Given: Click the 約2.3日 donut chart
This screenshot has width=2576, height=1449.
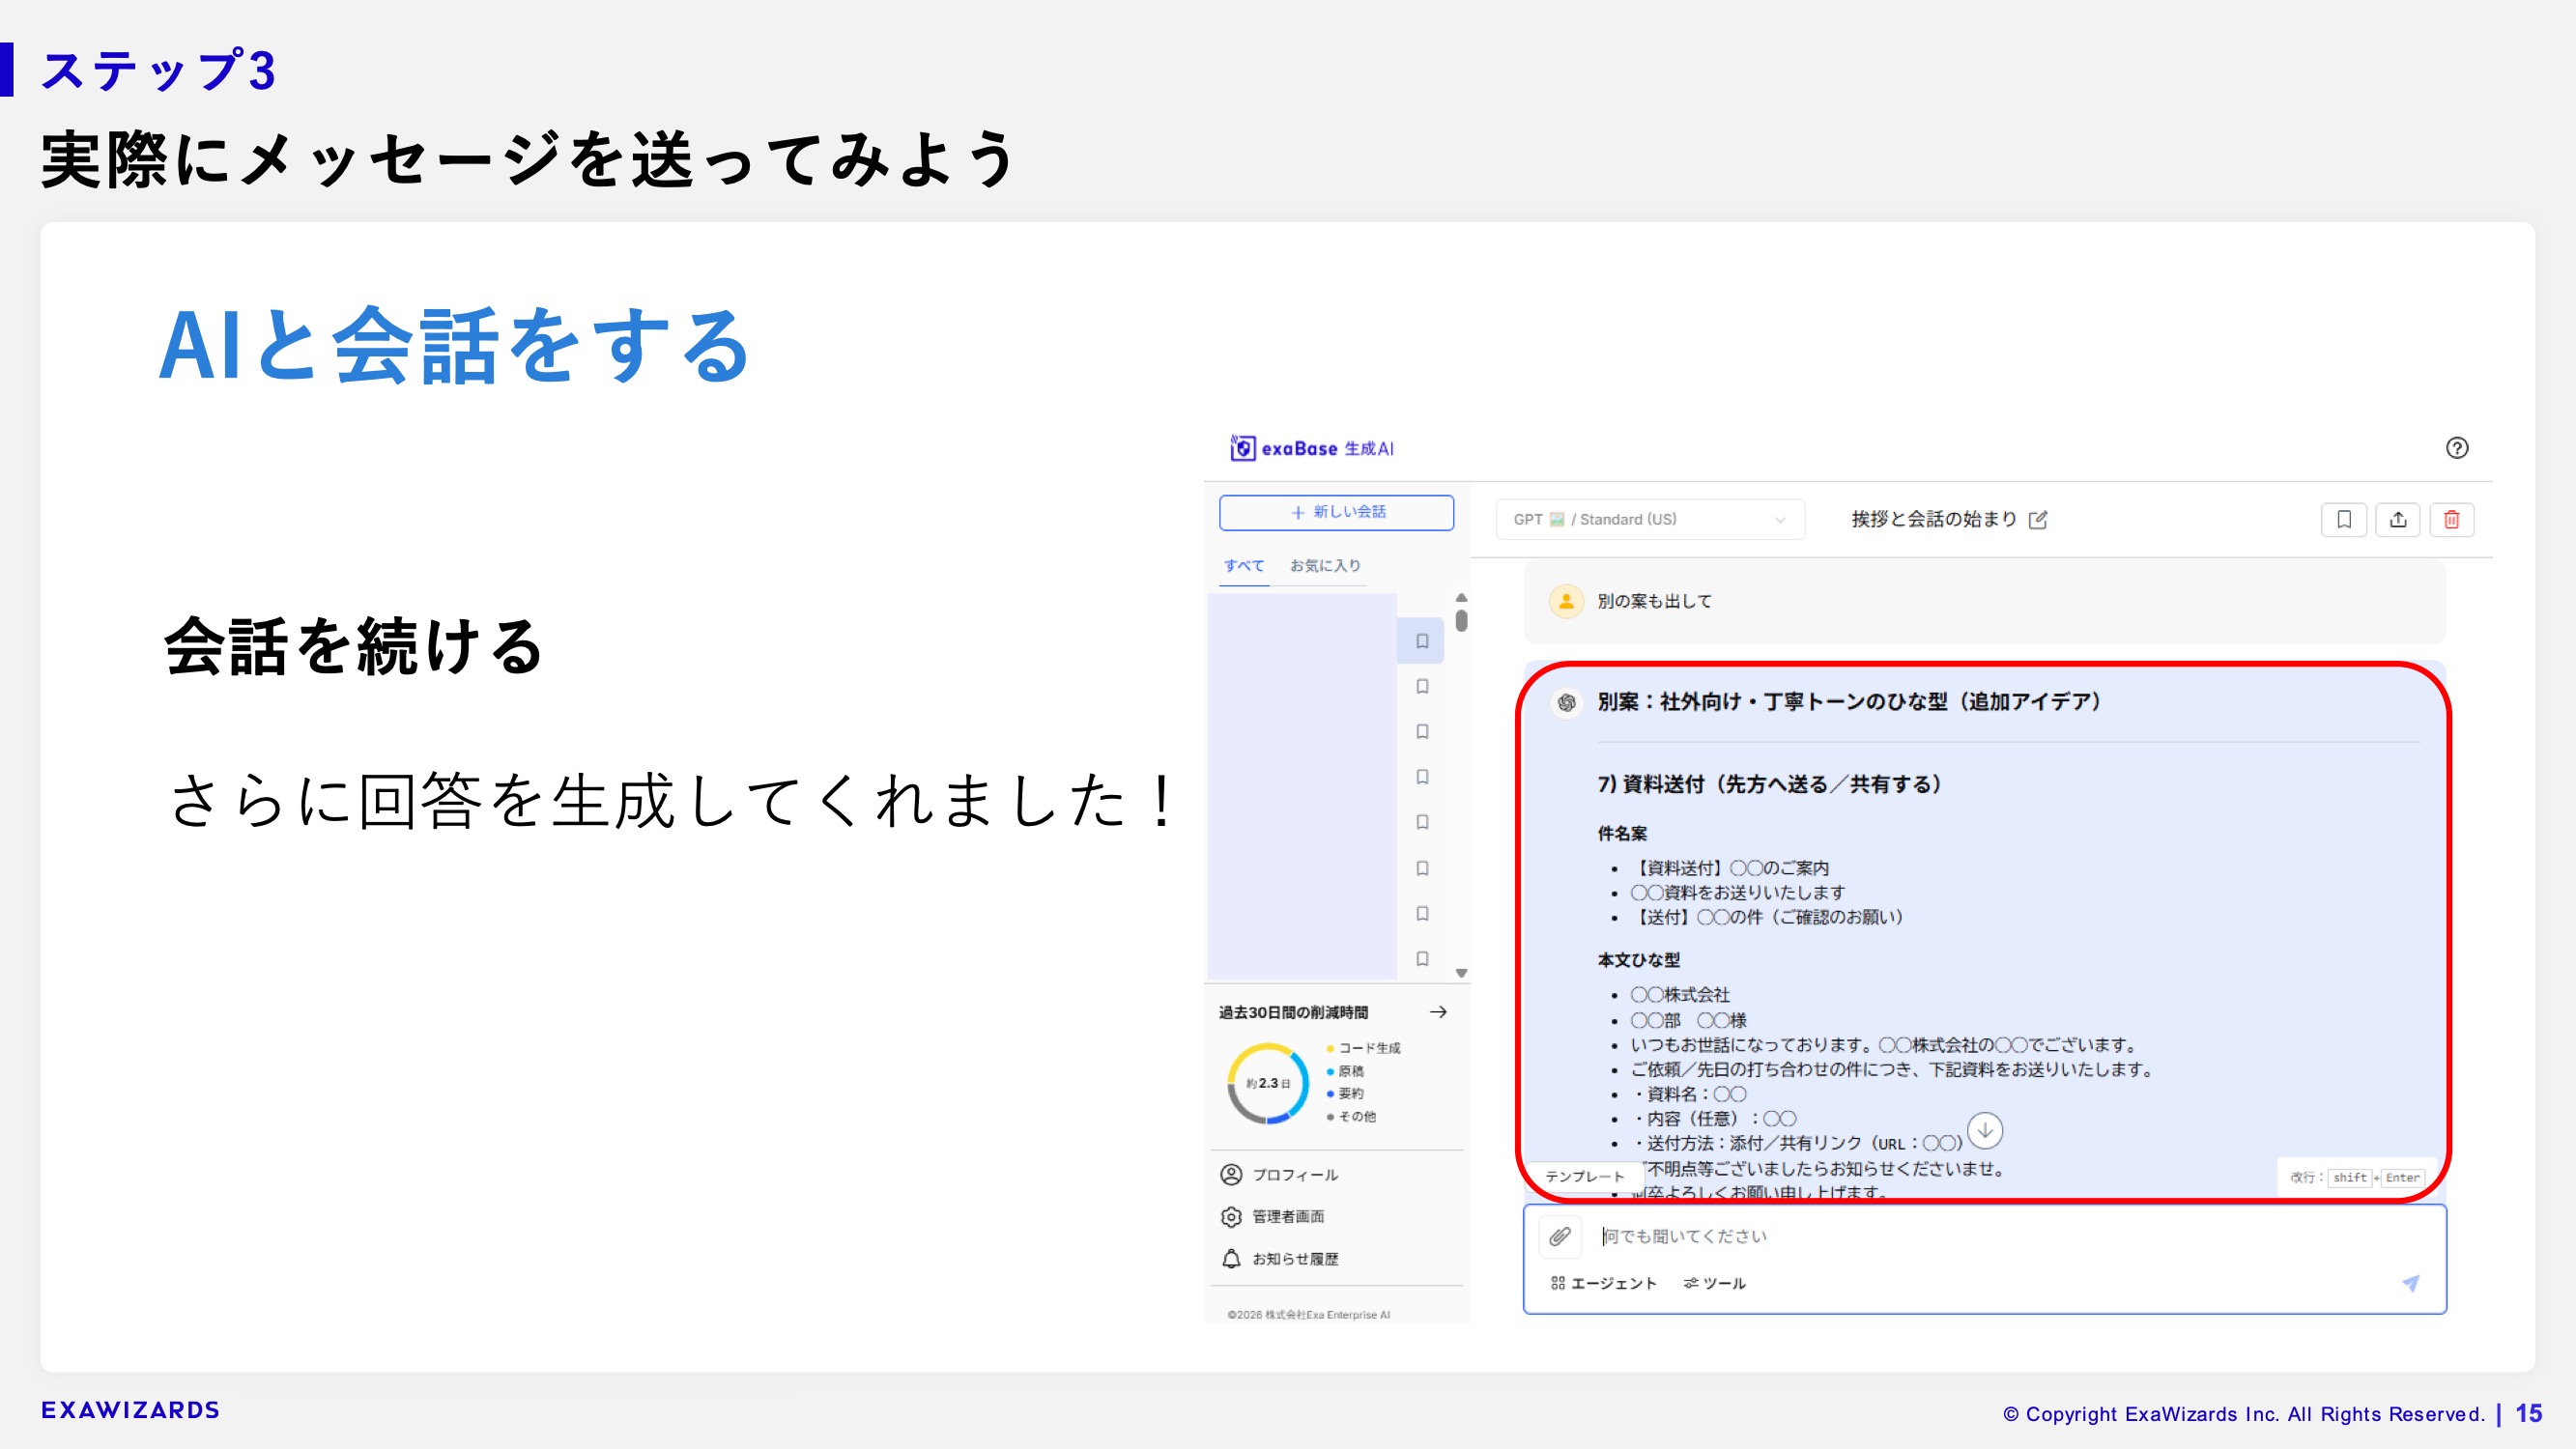Looking at the screenshot, I should [x=1267, y=1084].
